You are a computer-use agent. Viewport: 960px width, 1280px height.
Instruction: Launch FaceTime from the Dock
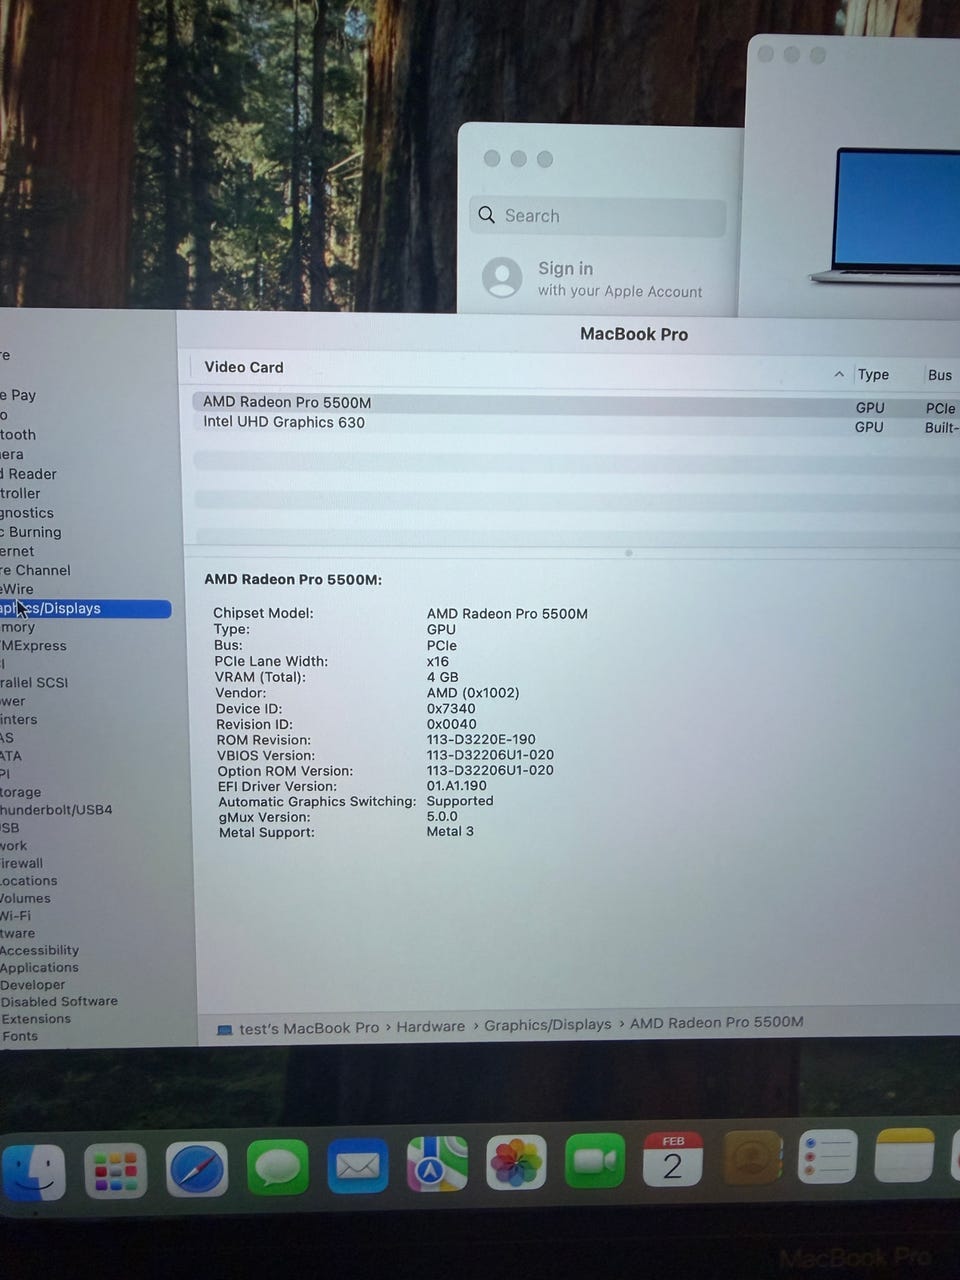point(595,1161)
